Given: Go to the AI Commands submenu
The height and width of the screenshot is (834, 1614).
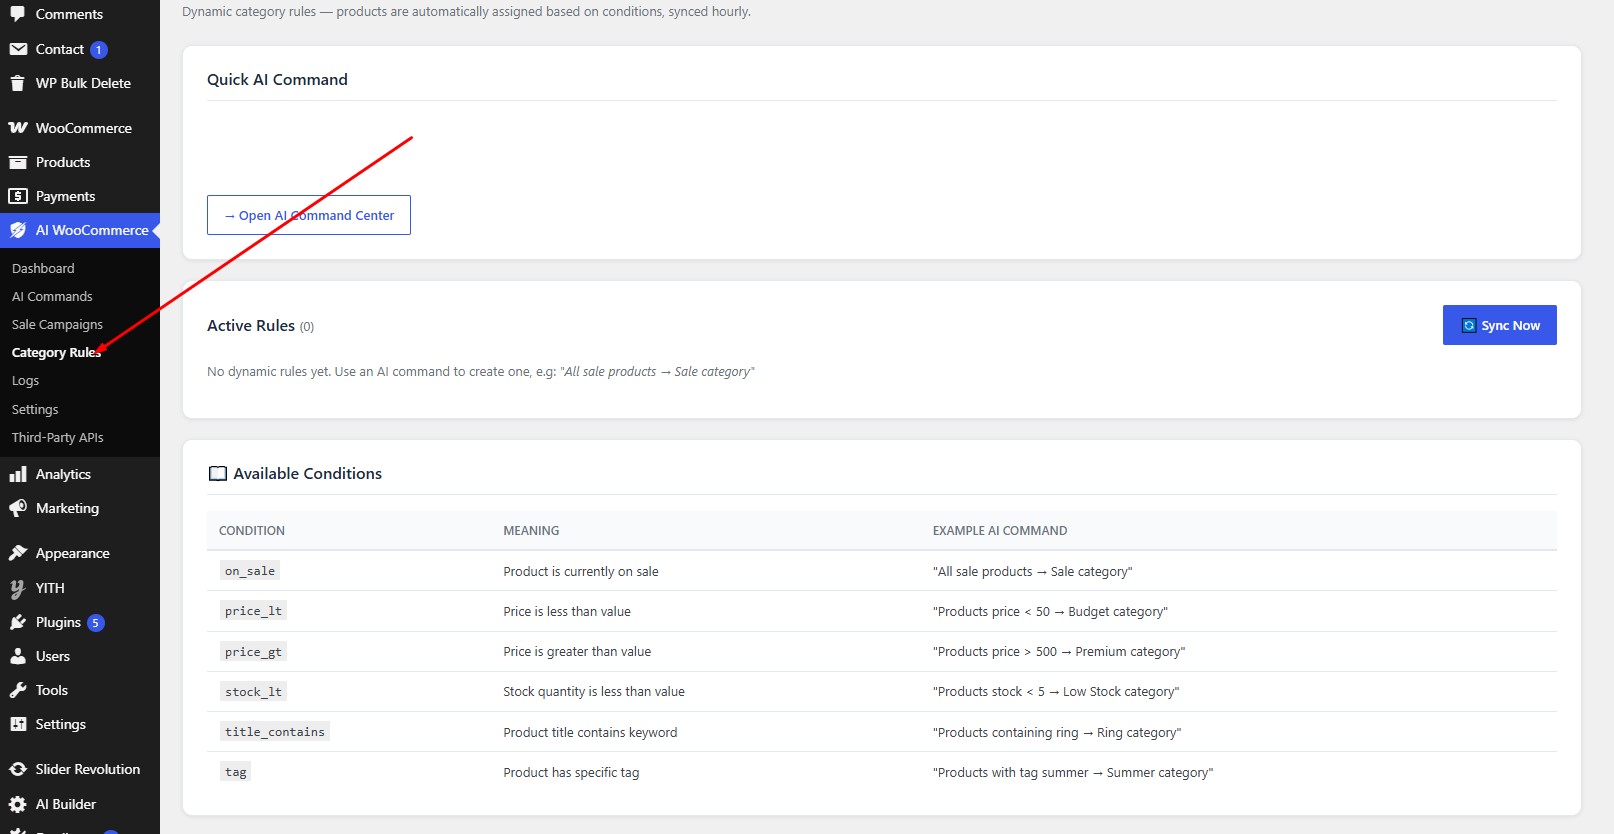Looking at the screenshot, I should 52,296.
